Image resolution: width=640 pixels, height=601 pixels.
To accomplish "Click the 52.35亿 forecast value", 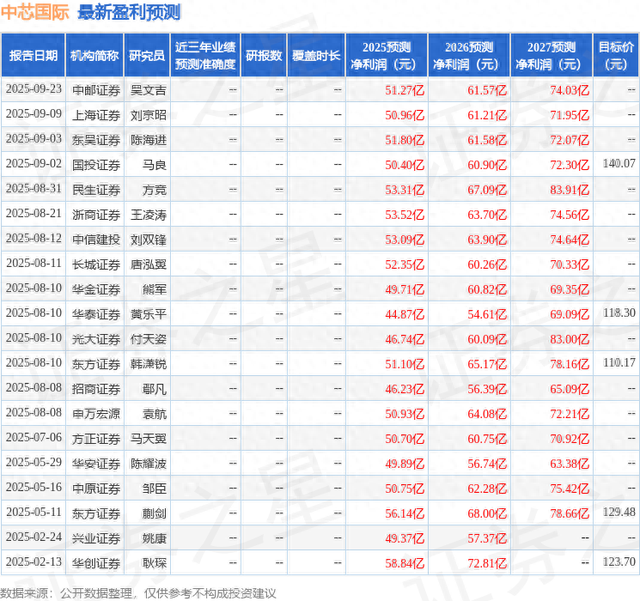I will 404,265.
